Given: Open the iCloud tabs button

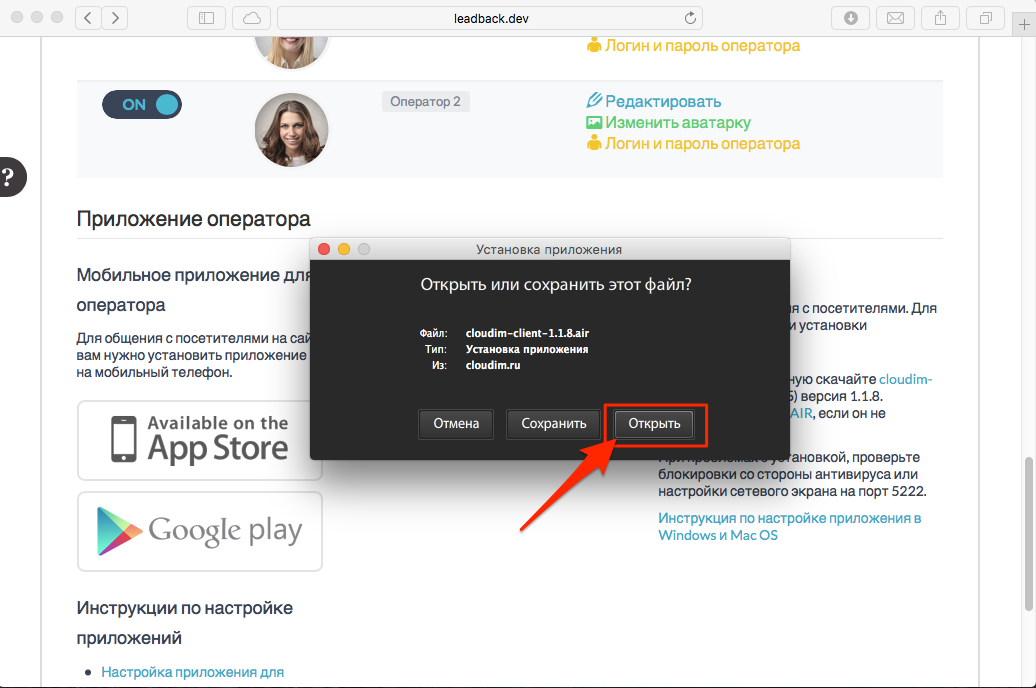Looking at the screenshot, I should tap(251, 18).
